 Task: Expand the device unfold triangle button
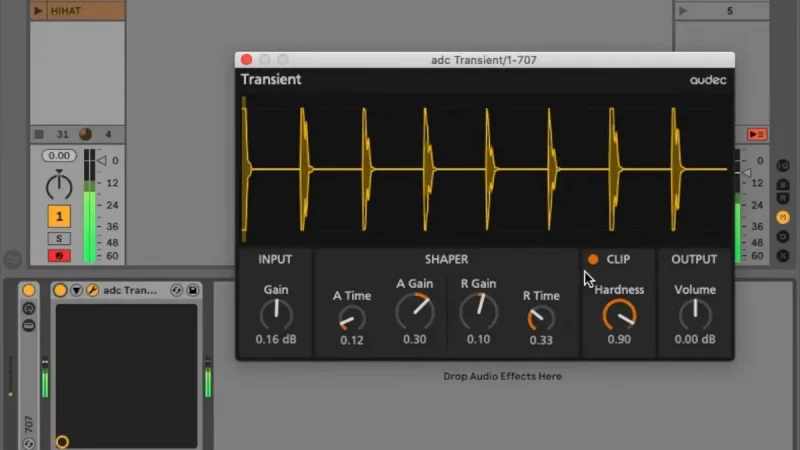click(x=77, y=290)
